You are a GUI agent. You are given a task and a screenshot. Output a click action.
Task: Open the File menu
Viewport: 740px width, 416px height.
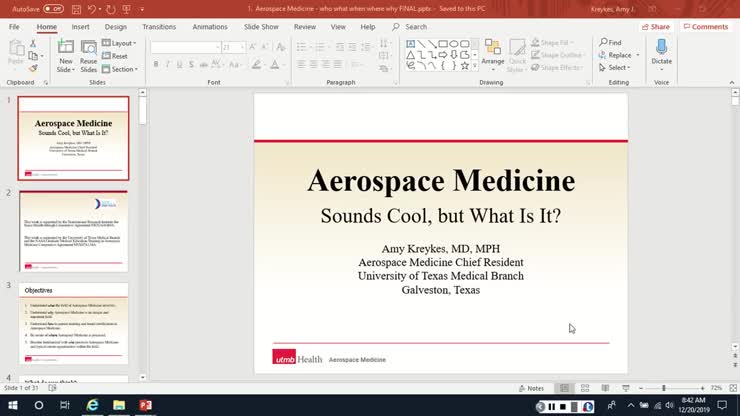pos(14,27)
